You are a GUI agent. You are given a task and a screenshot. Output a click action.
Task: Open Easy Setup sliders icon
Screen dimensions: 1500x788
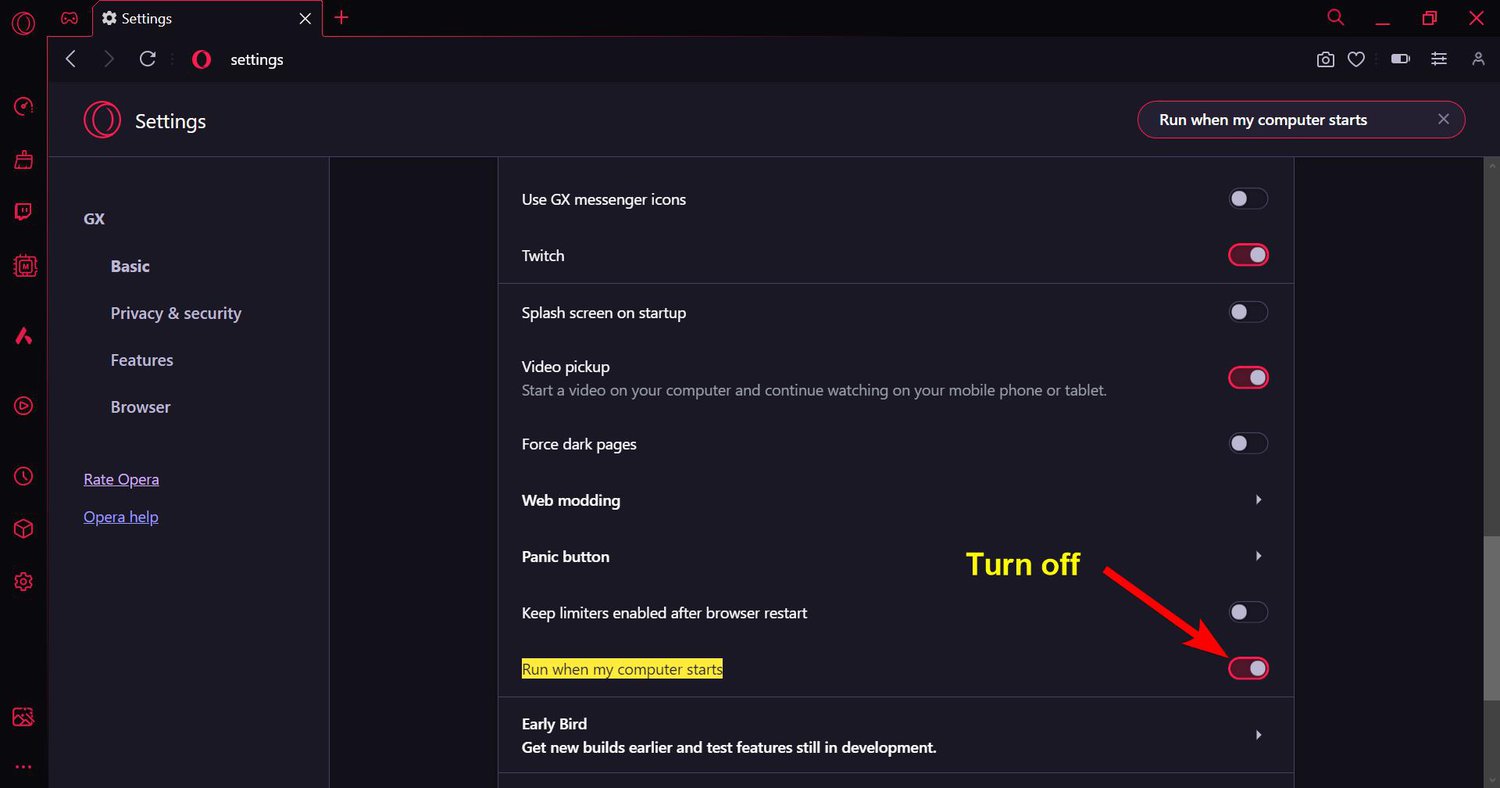1439,60
